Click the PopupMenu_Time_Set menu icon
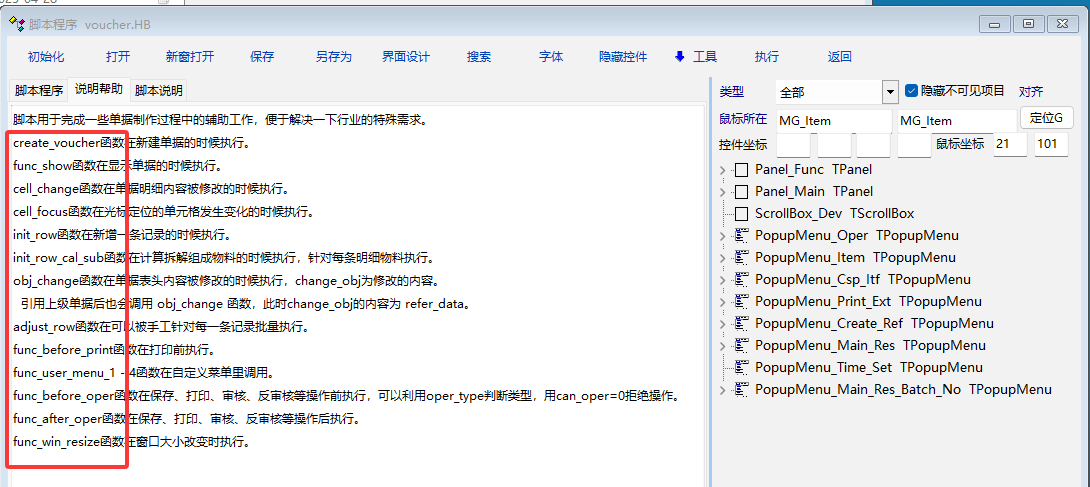 click(742, 368)
